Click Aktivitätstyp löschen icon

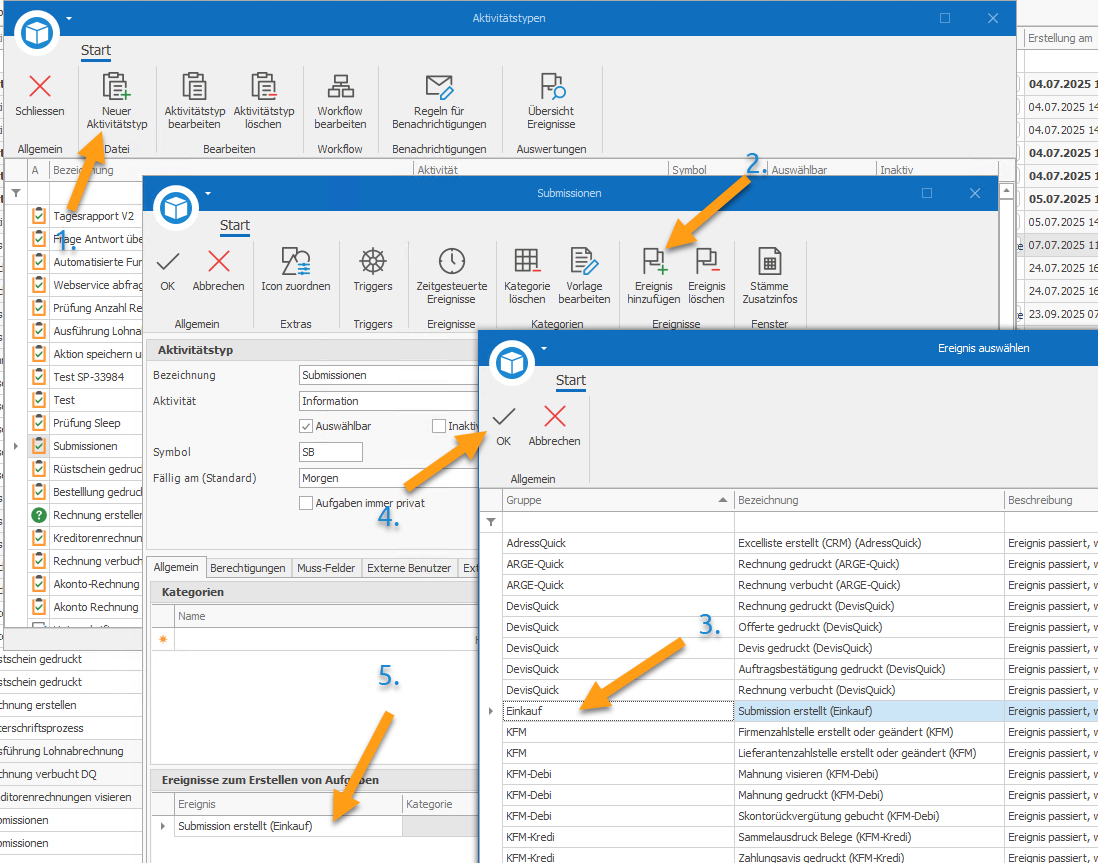264,102
